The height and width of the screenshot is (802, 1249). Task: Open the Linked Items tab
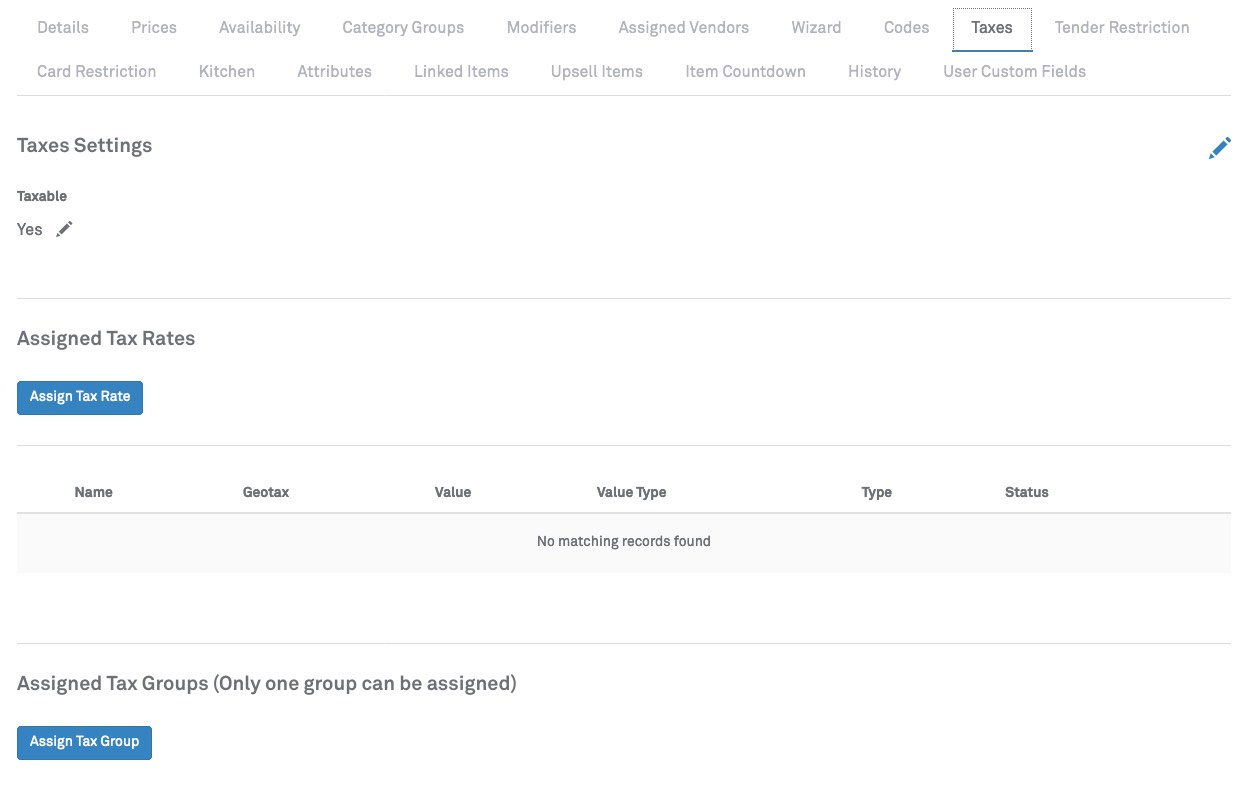[461, 72]
